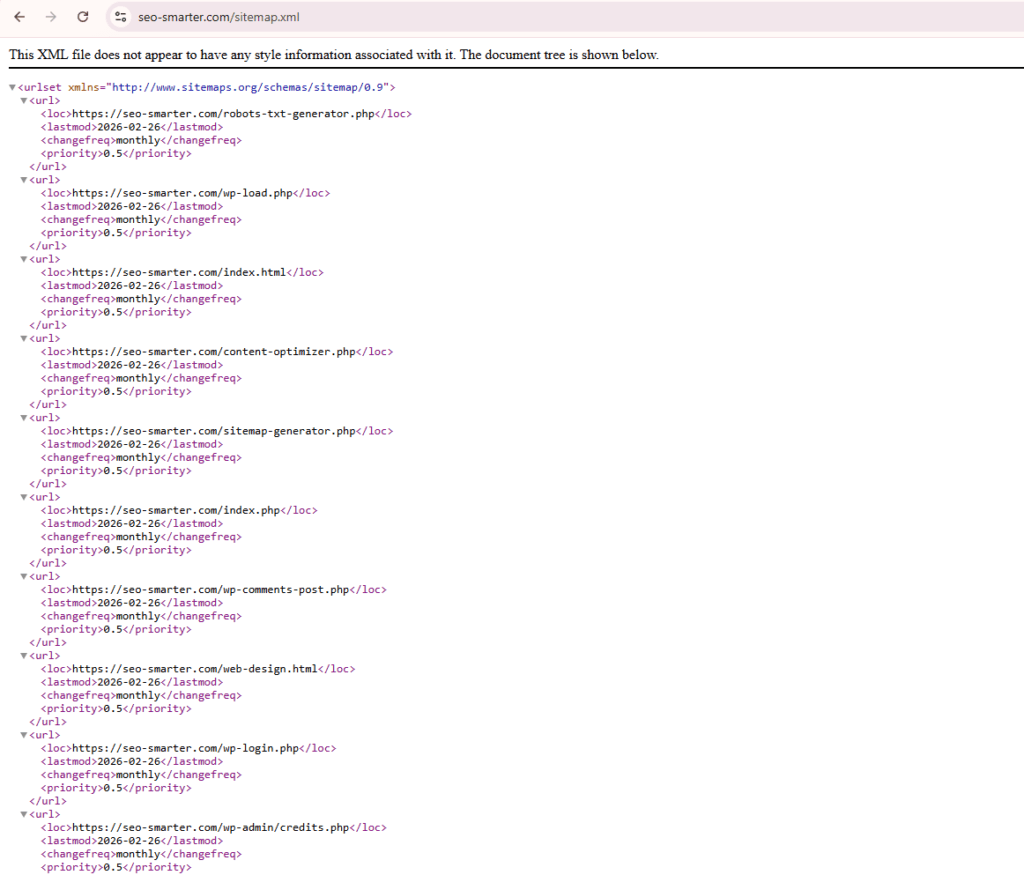This screenshot has height=875, width=1024.
Task: Click the browser forward arrow
Action: coord(51,17)
